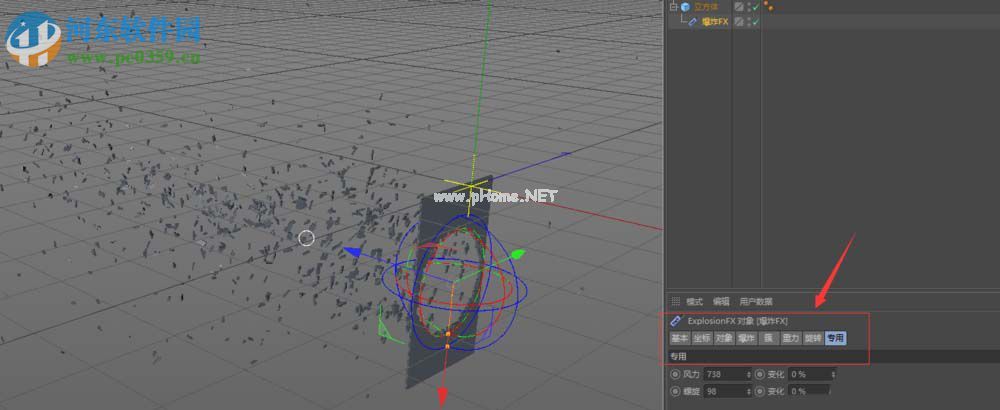Toggle the green check on the 爆炸FX row

pos(756,22)
